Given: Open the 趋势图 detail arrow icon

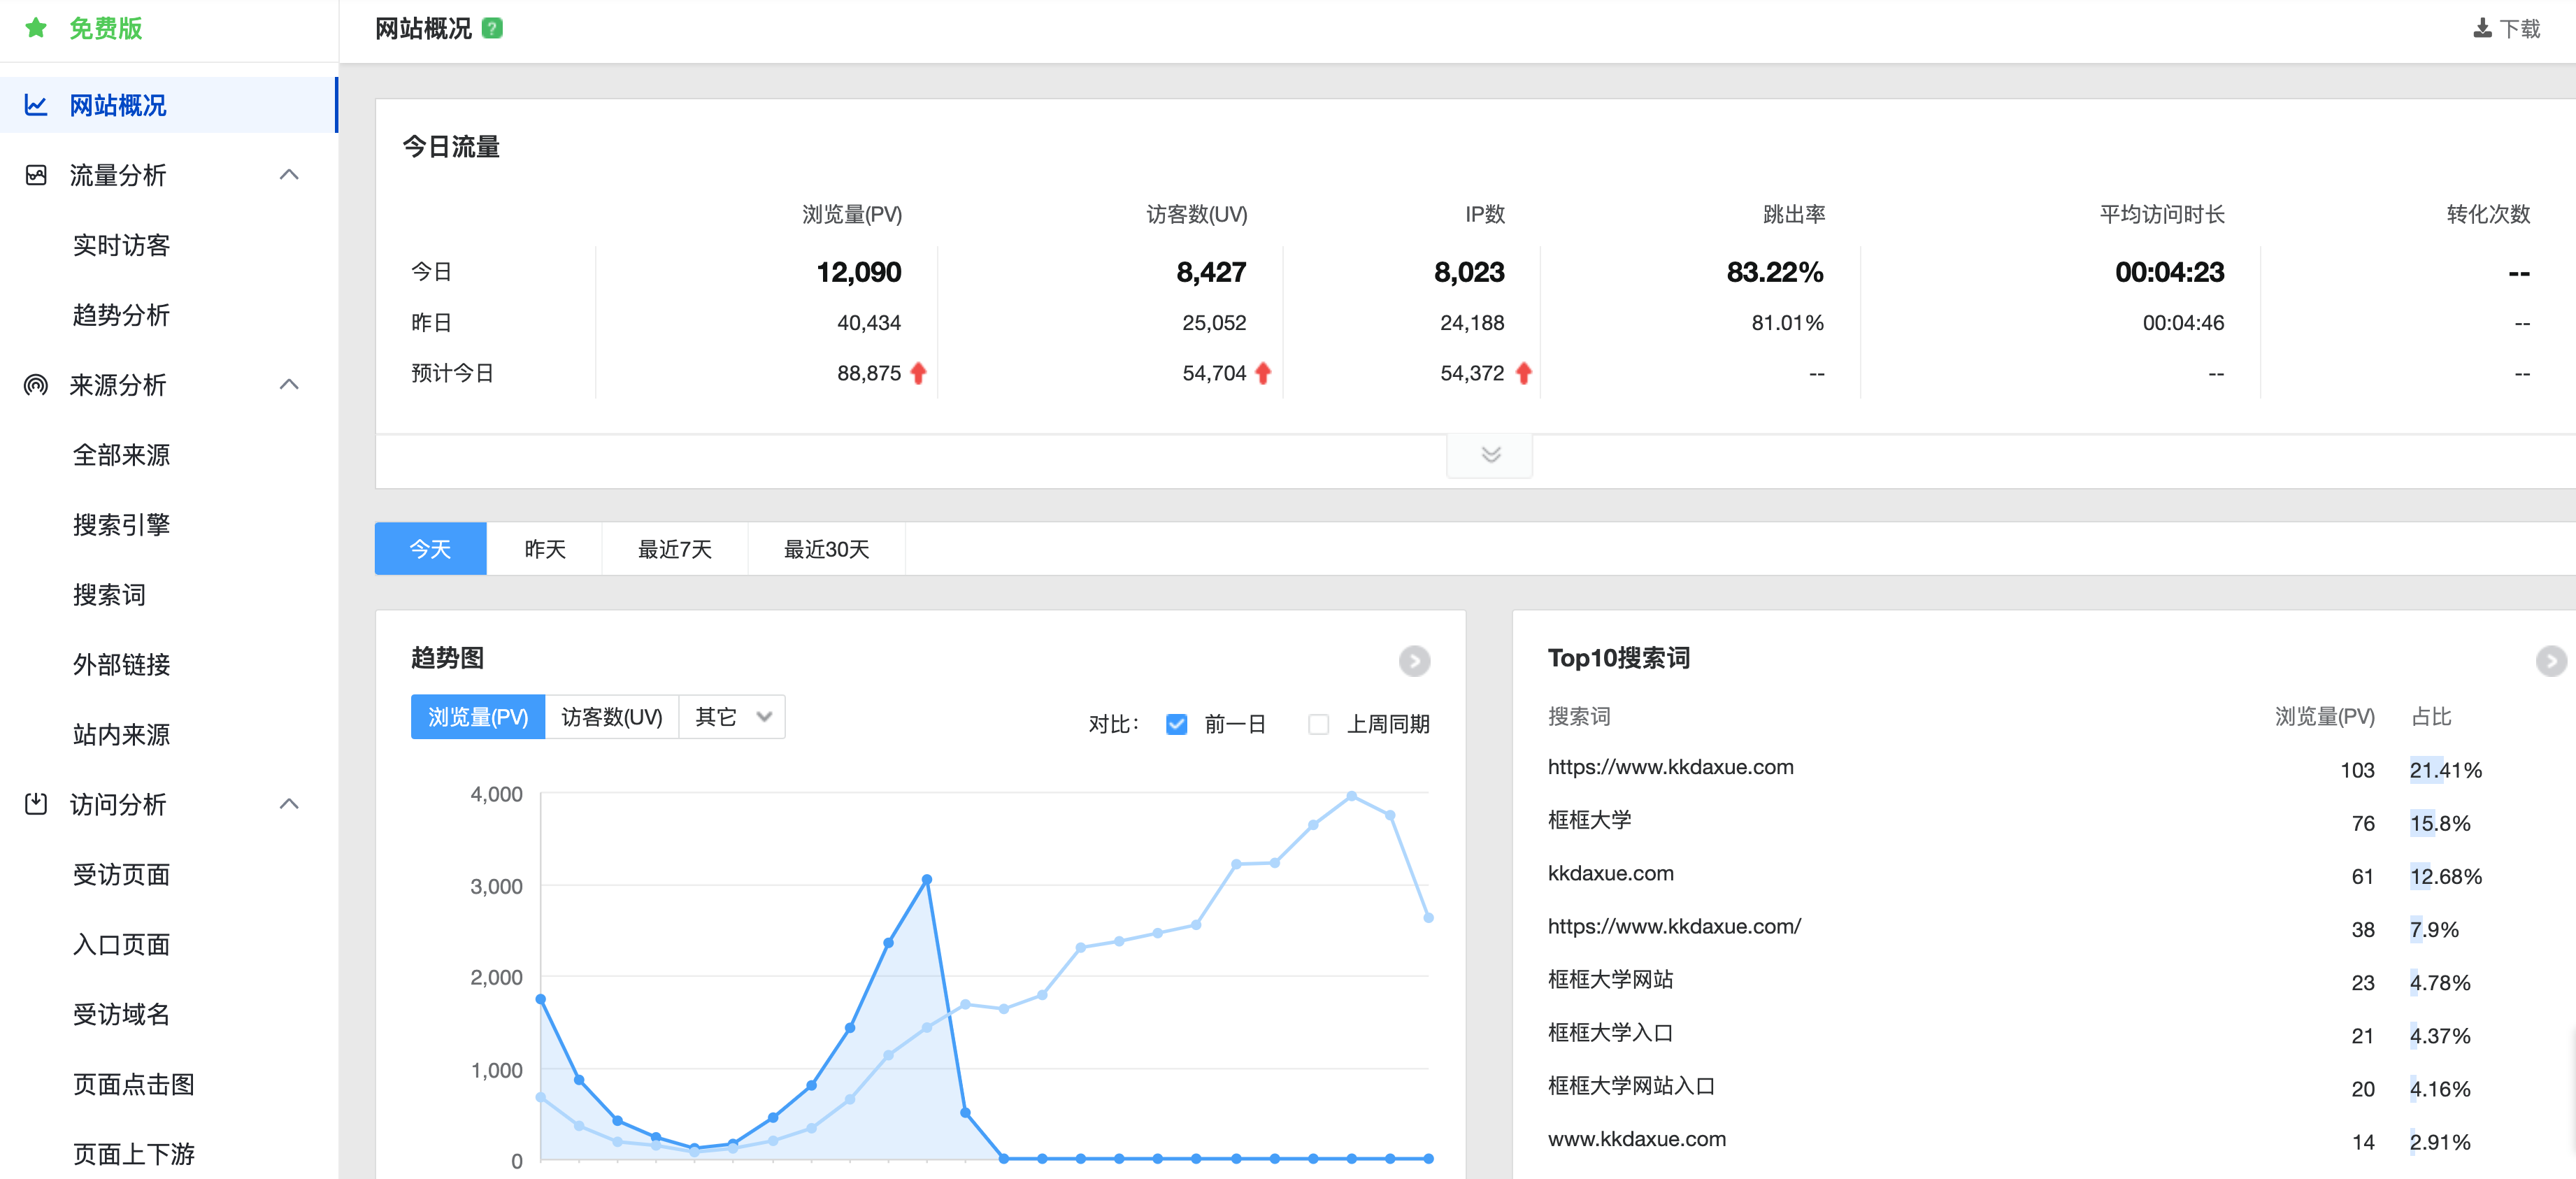Looking at the screenshot, I should pyautogui.click(x=1414, y=661).
